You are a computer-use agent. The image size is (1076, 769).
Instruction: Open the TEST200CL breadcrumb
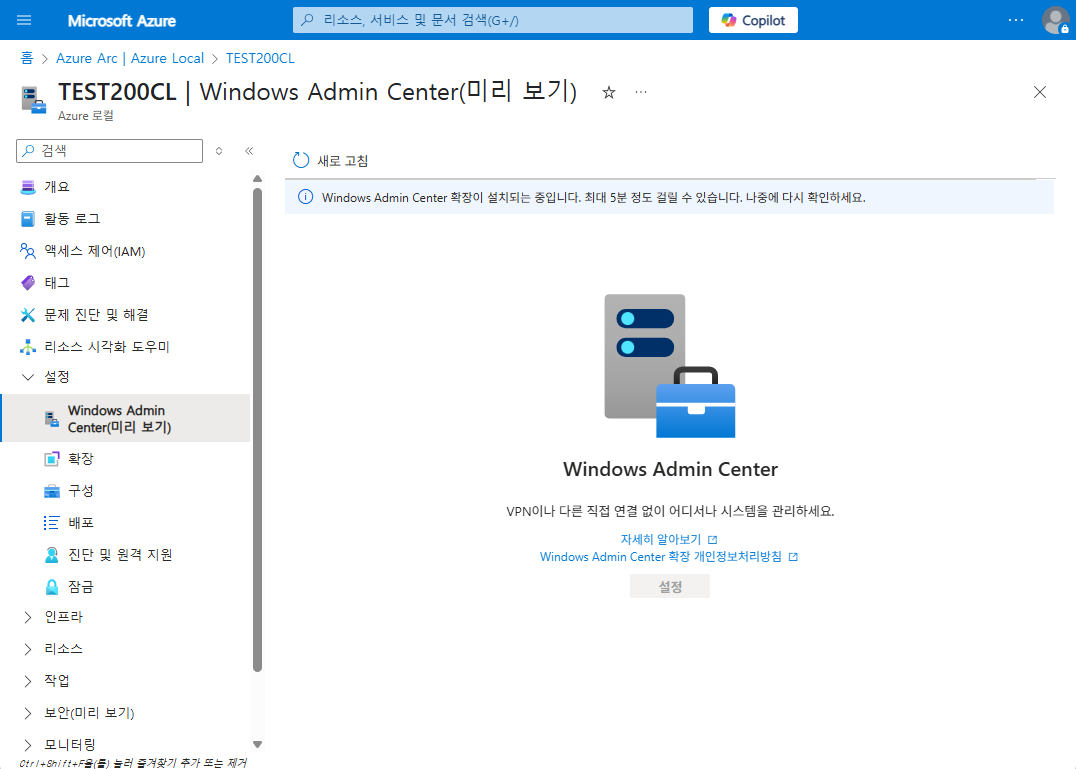[x=260, y=58]
